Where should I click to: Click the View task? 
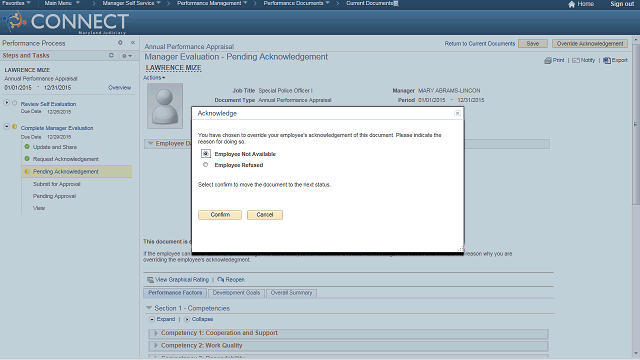(39, 208)
